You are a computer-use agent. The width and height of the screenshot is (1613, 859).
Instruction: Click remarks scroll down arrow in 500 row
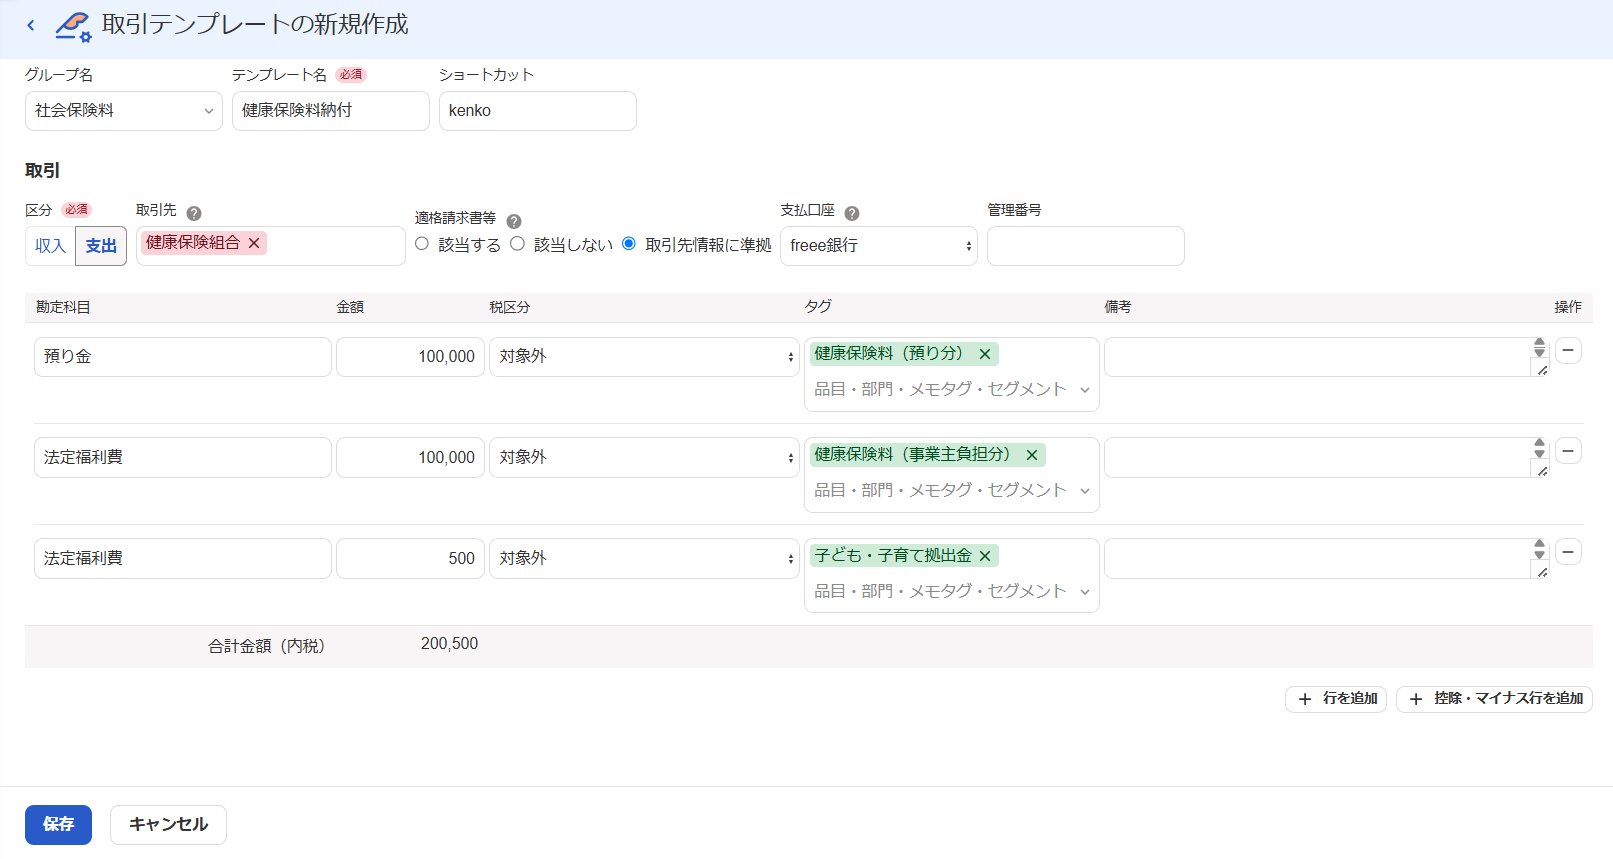pos(1539,555)
